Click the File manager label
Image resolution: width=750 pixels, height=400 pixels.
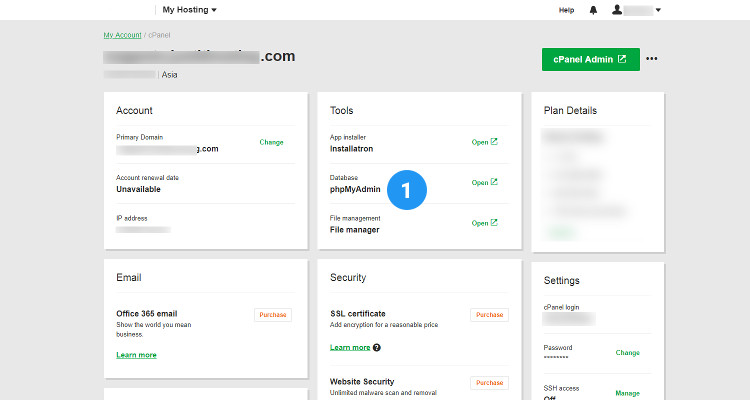coord(354,230)
